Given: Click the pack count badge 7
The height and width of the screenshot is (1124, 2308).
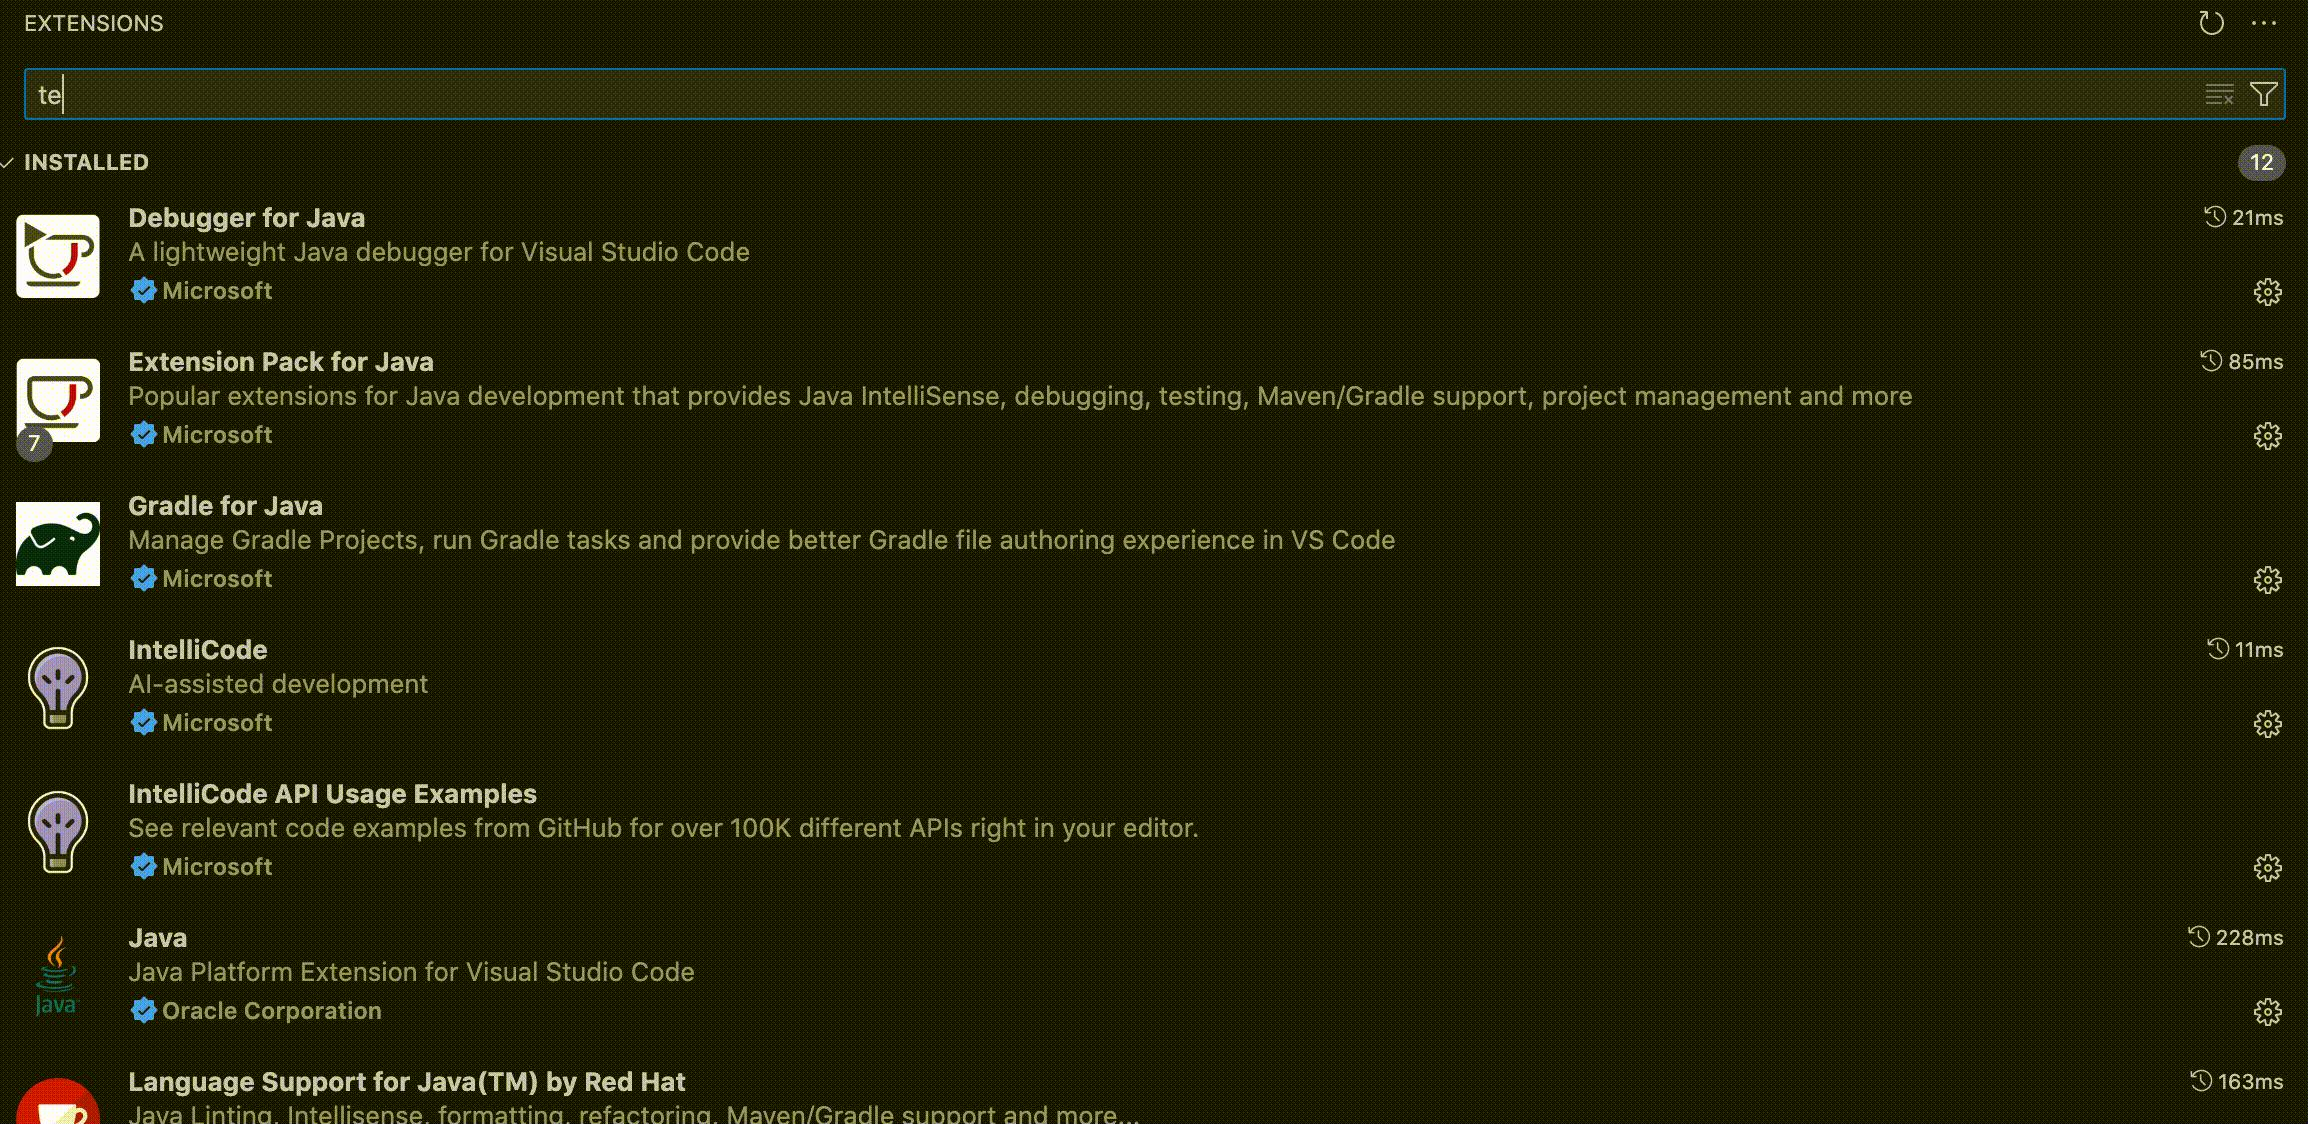Looking at the screenshot, I should click(34, 444).
